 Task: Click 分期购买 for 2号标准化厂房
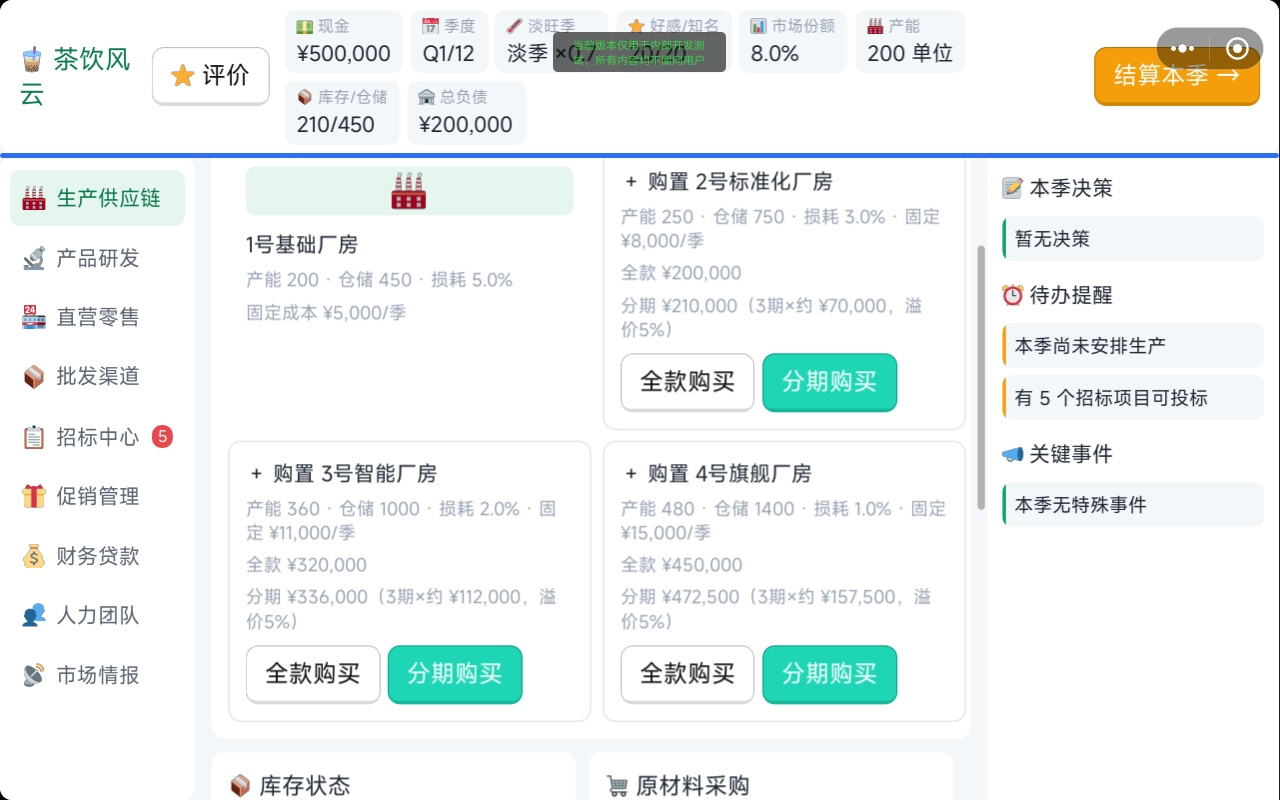pyautogui.click(x=829, y=381)
